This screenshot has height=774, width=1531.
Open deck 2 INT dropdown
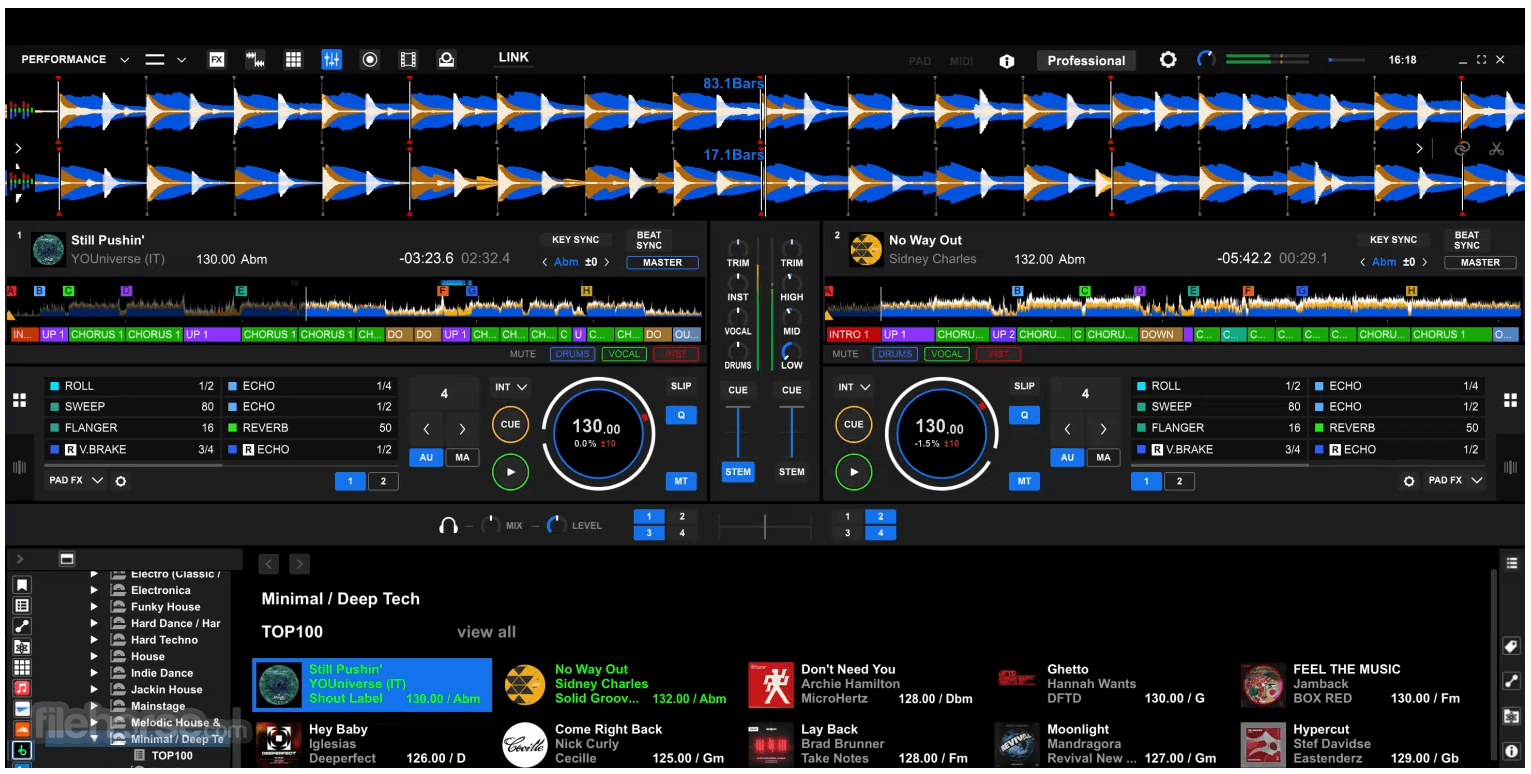tap(855, 387)
